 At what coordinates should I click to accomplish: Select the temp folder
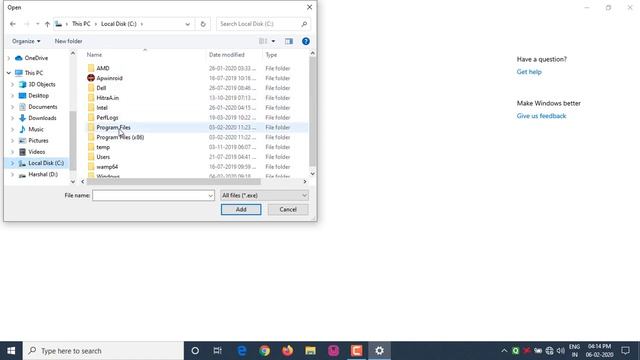[103, 147]
